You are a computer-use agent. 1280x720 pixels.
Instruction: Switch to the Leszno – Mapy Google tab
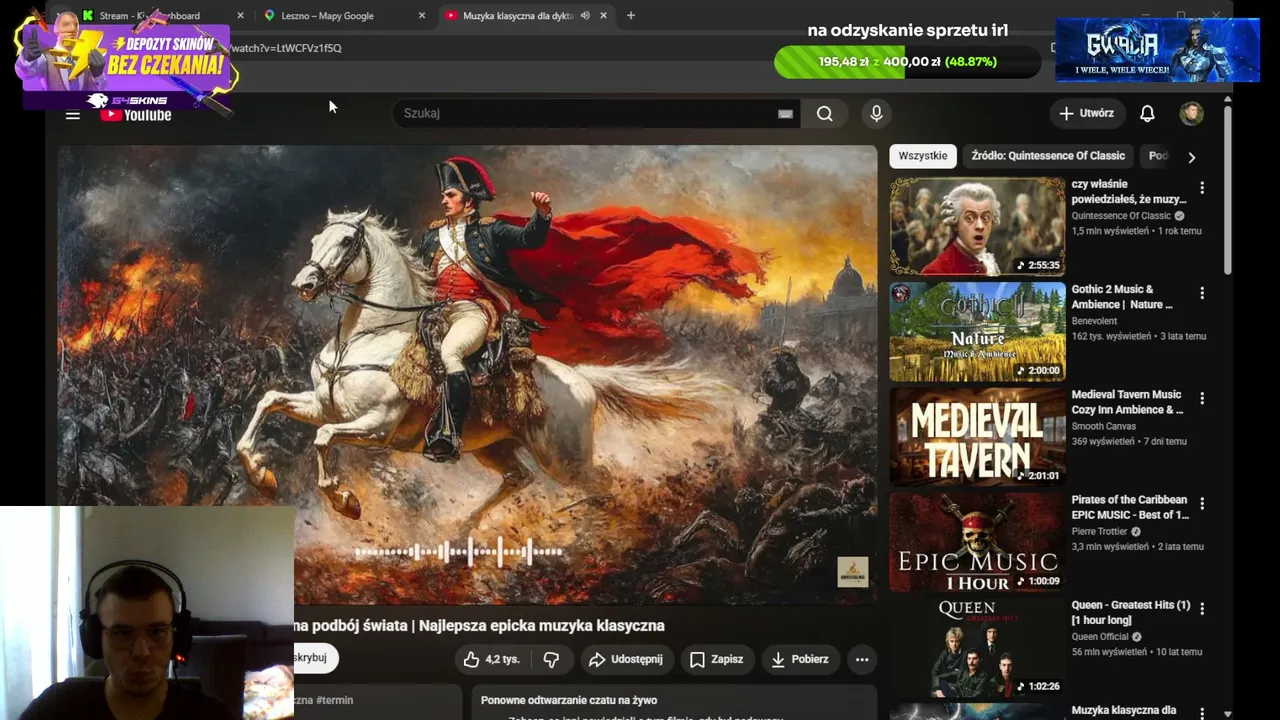point(346,16)
